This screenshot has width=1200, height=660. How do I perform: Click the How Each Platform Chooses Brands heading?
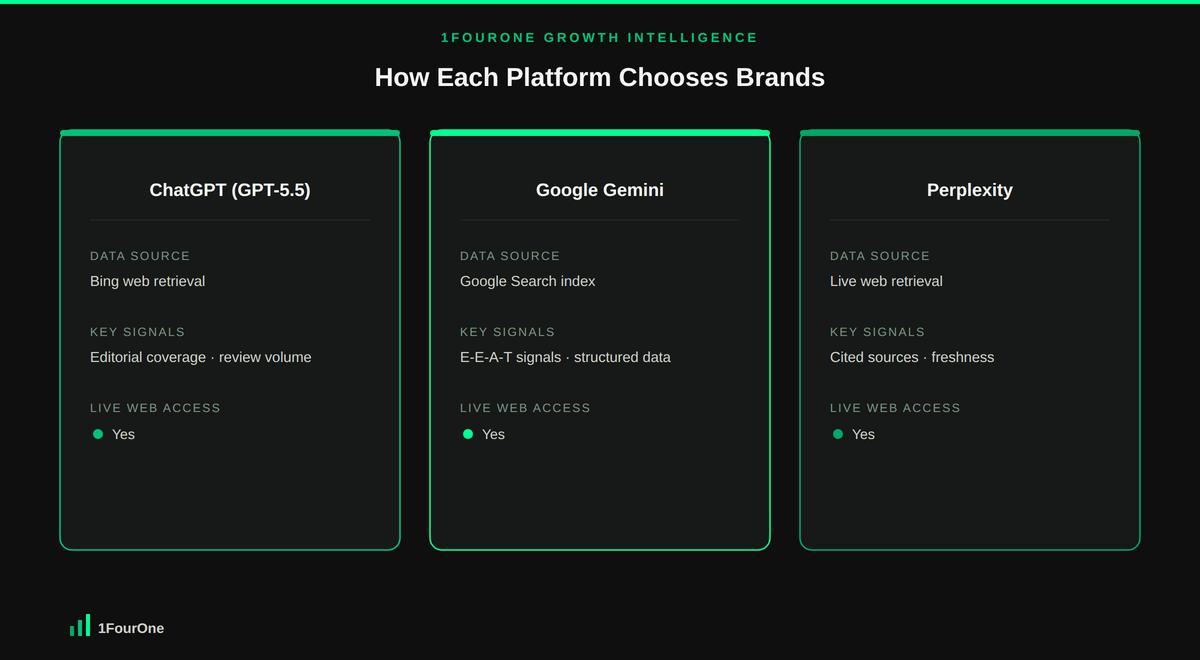600,77
